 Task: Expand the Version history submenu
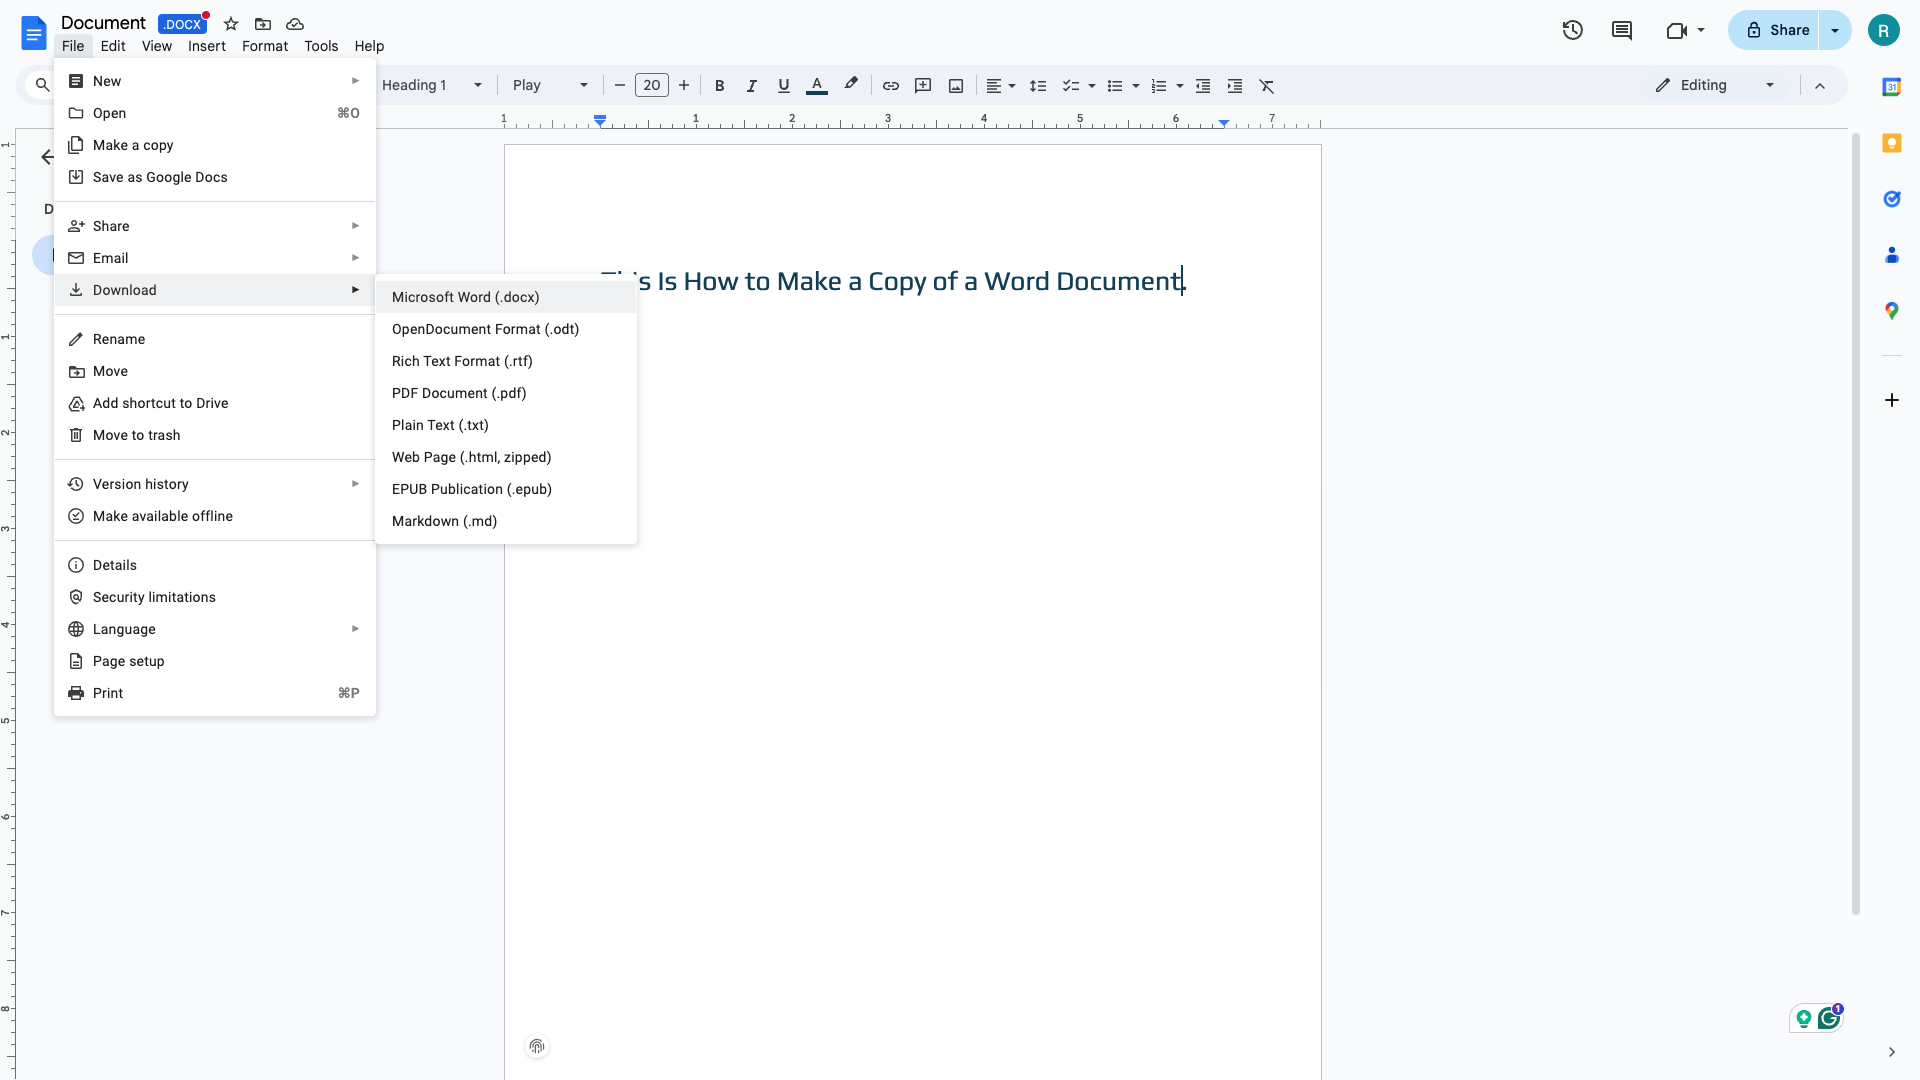click(215, 484)
